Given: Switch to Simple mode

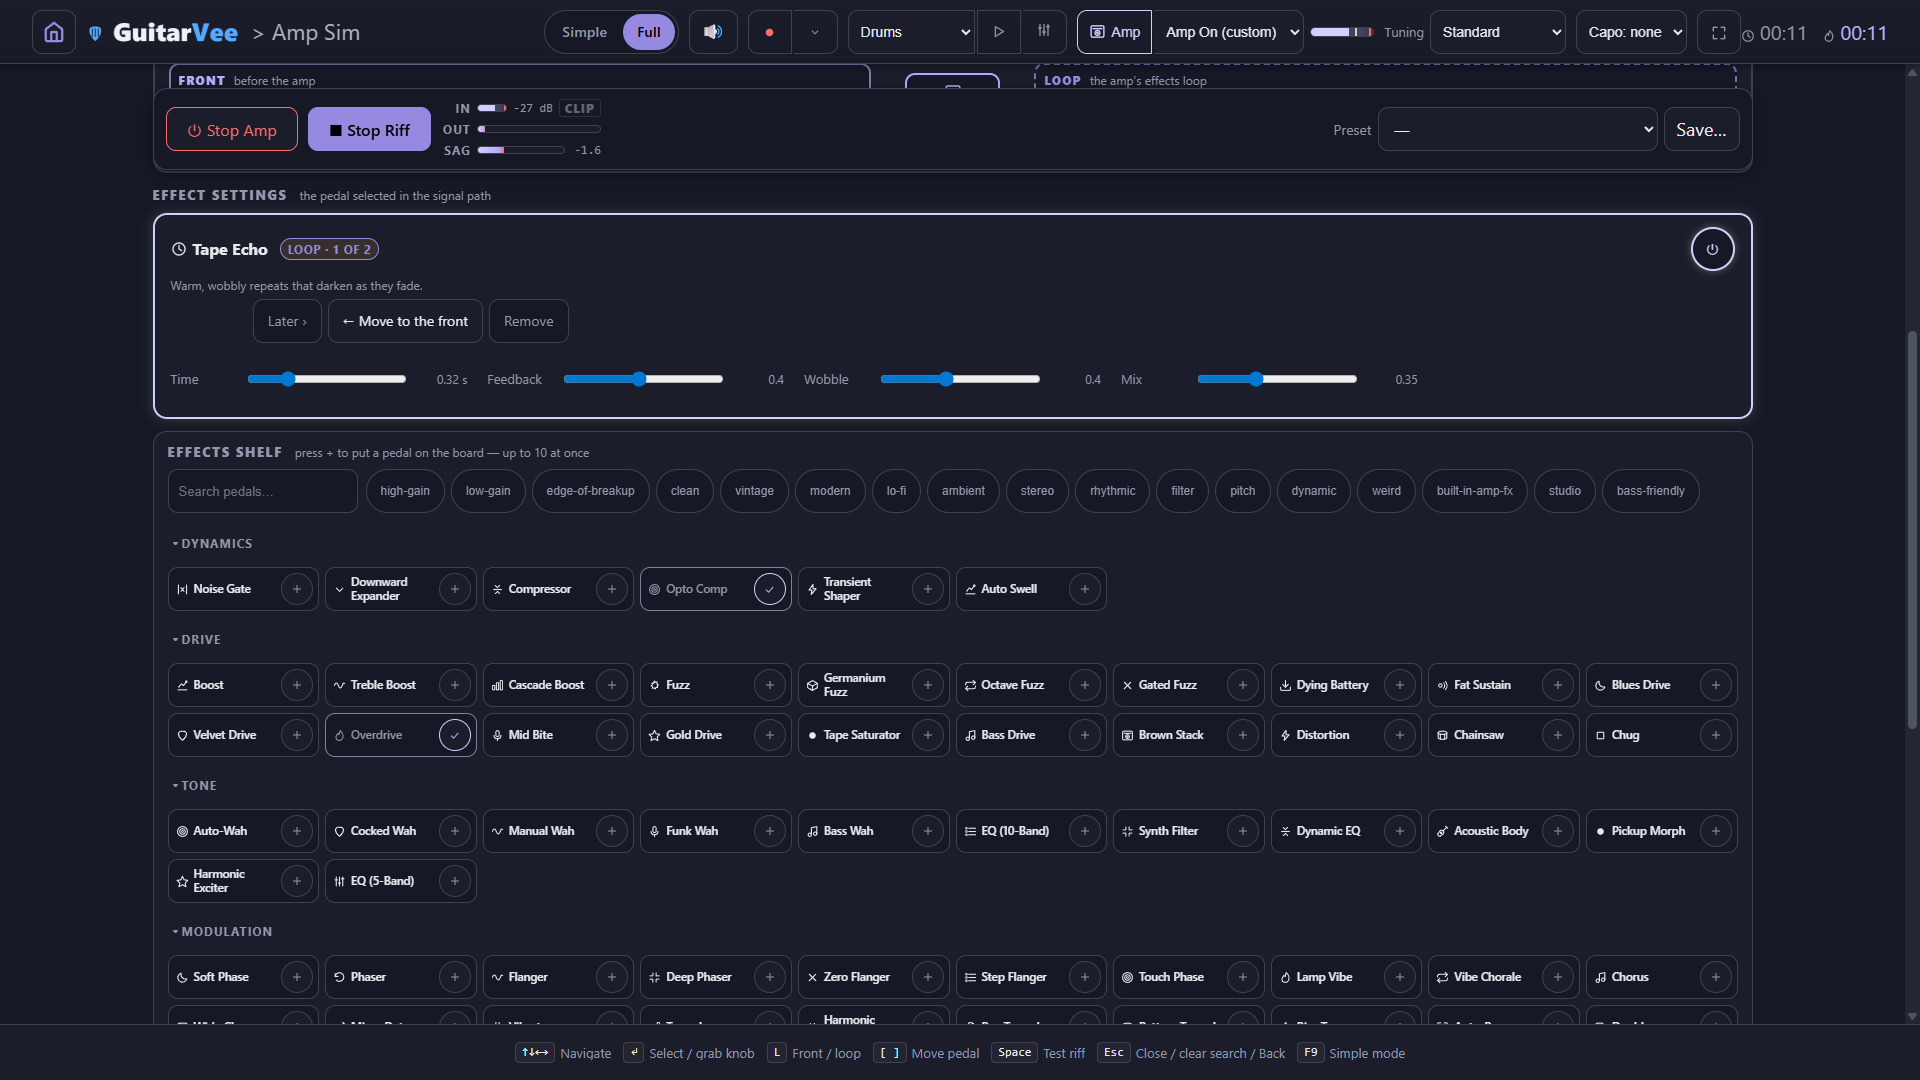Looking at the screenshot, I should click(584, 32).
